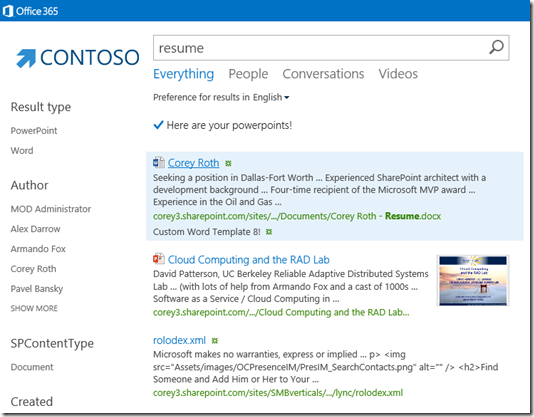Filter by author Alex Darrow
This screenshot has width=534, height=417.
click(35, 229)
